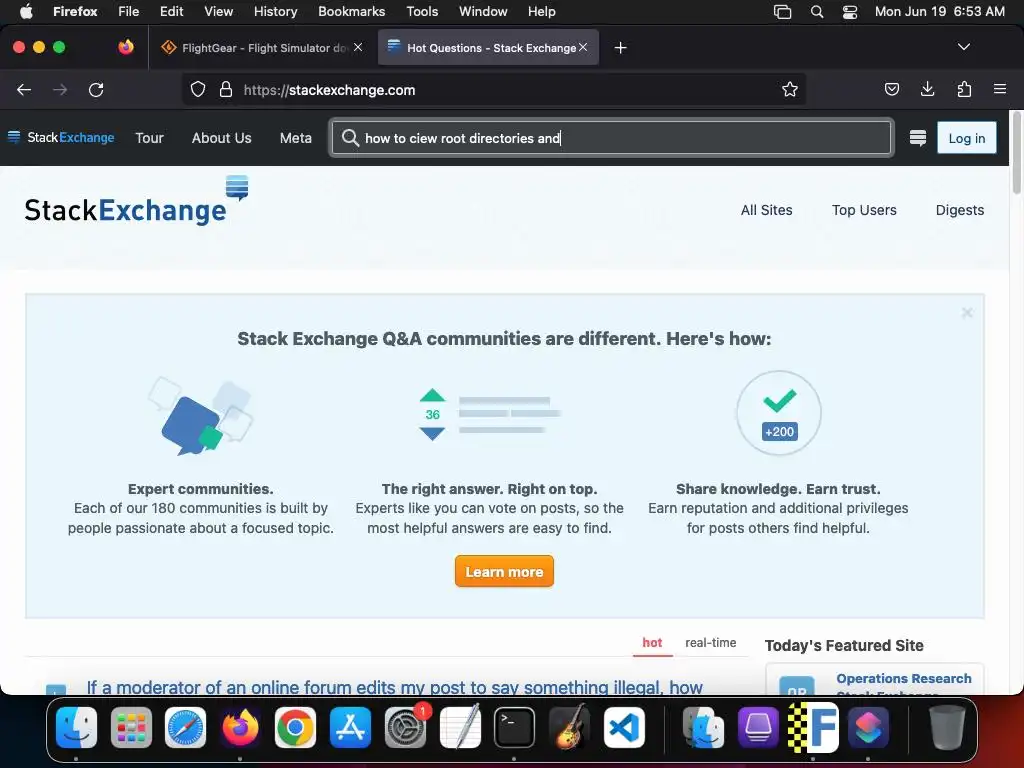Open the Apple menu

coord(26,11)
